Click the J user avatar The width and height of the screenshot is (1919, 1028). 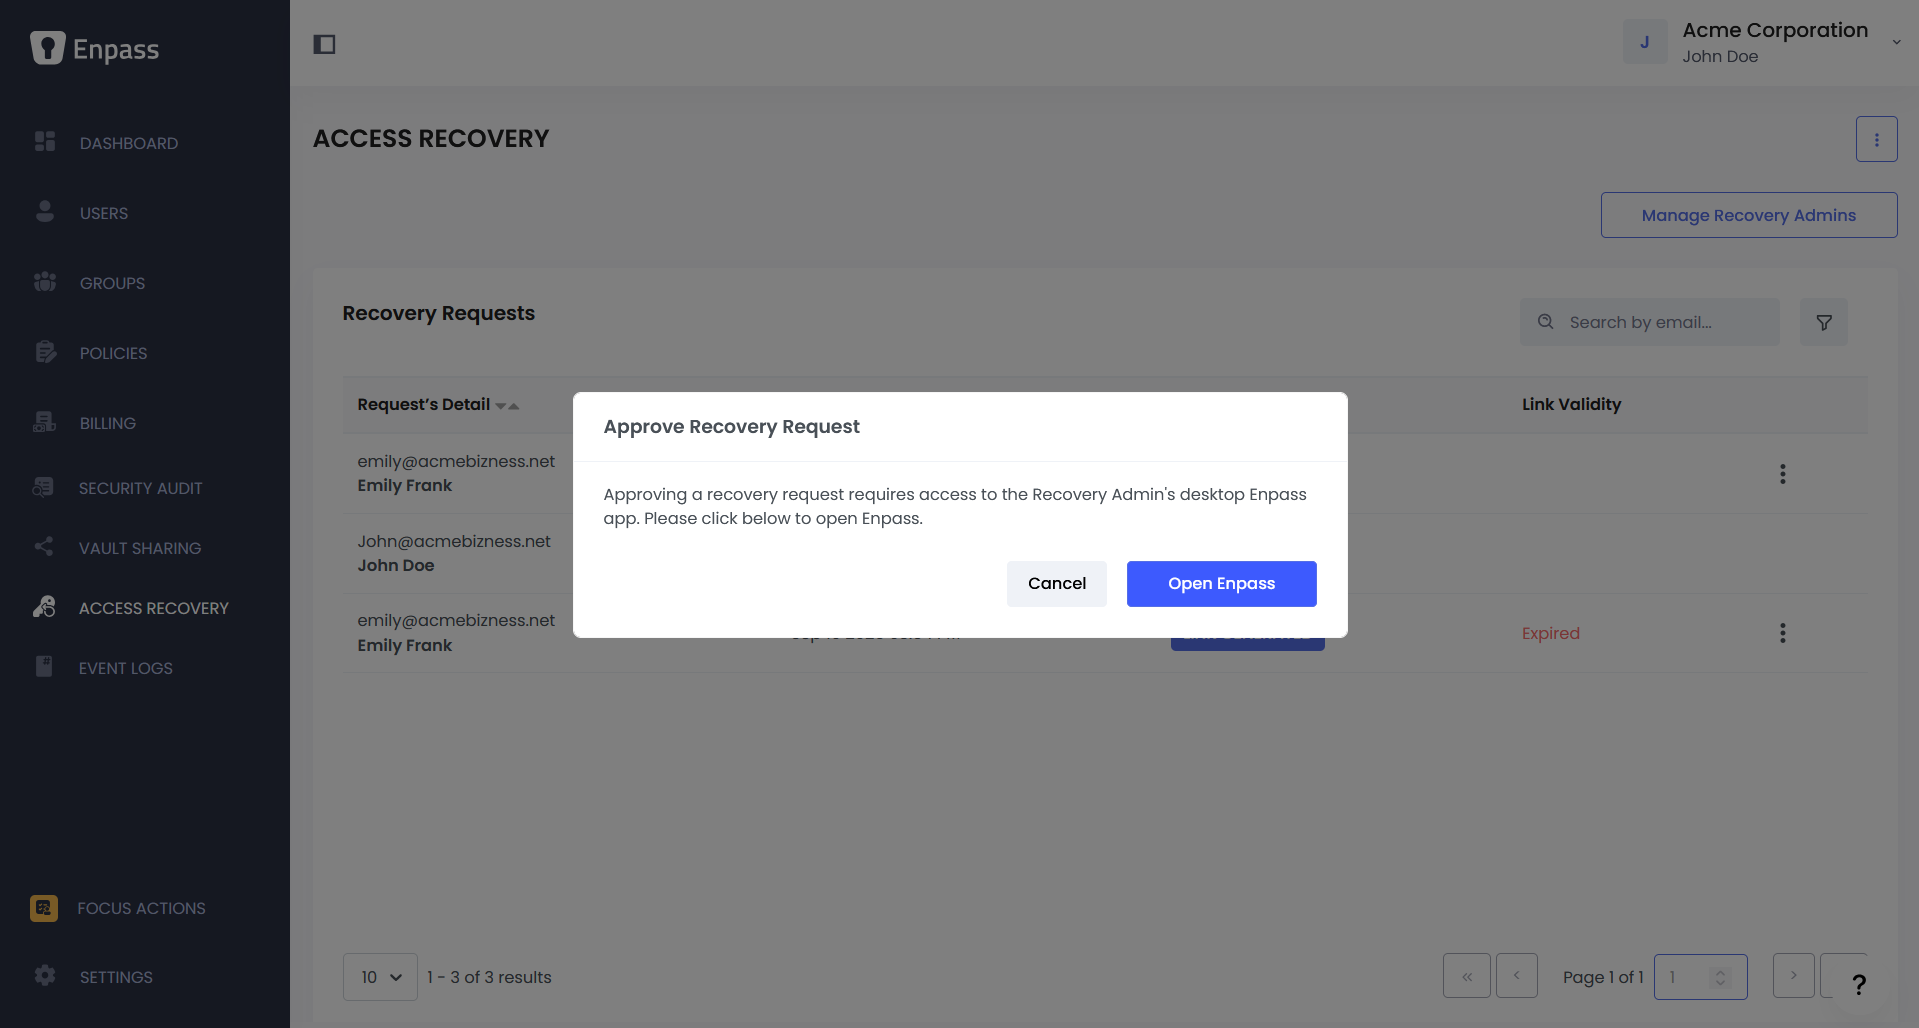pyautogui.click(x=1645, y=42)
